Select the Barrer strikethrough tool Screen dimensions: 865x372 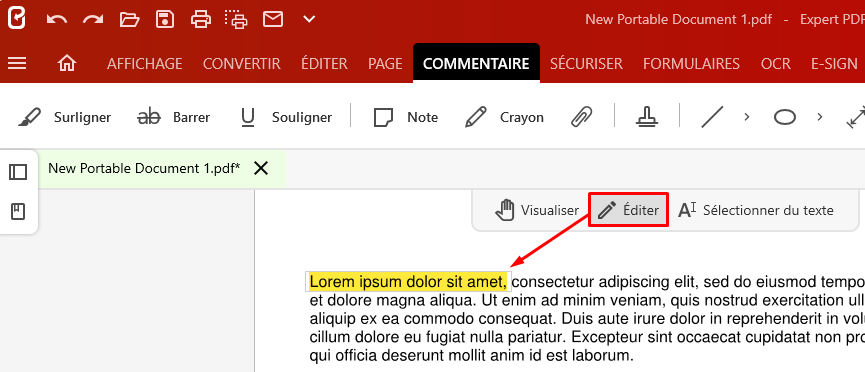173,118
